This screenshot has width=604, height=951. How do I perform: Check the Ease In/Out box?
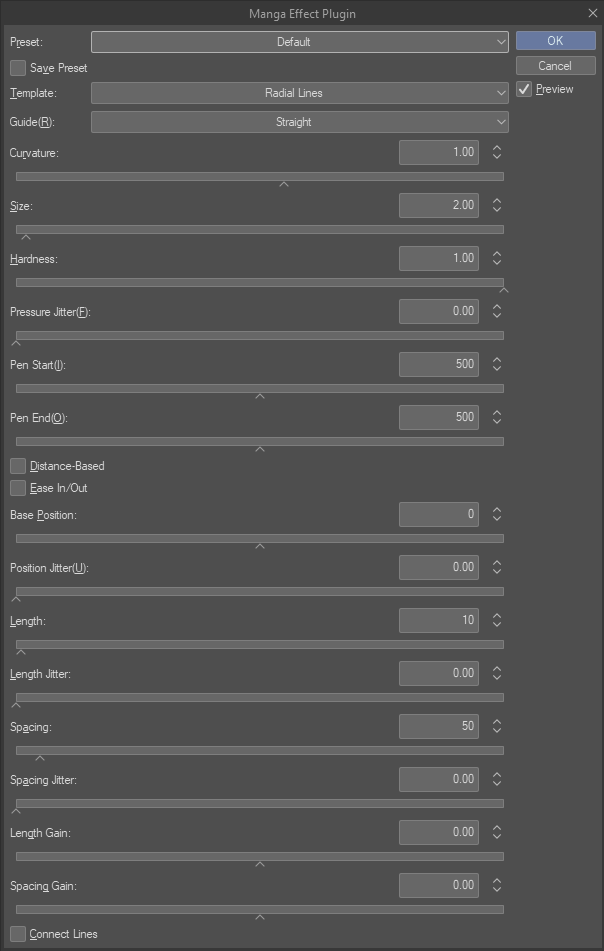click(18, 488)
